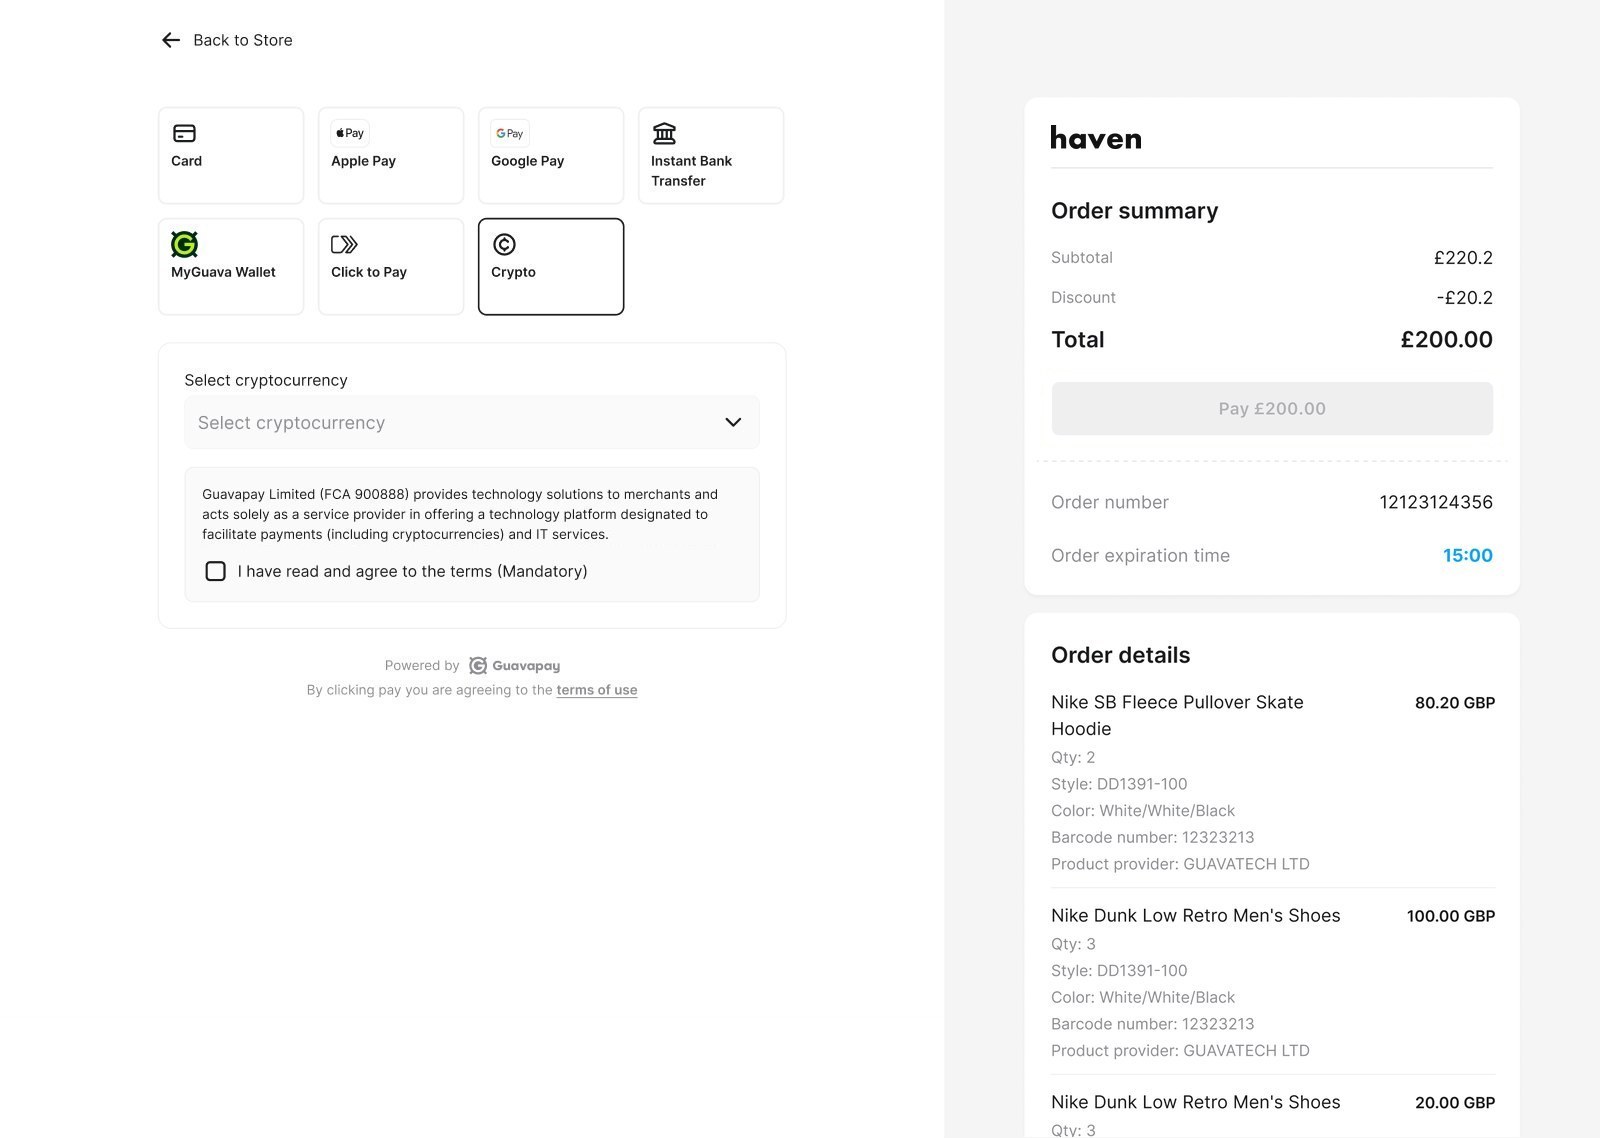
Task: Select the Click to Pay icon
Action: coord(344,244)
